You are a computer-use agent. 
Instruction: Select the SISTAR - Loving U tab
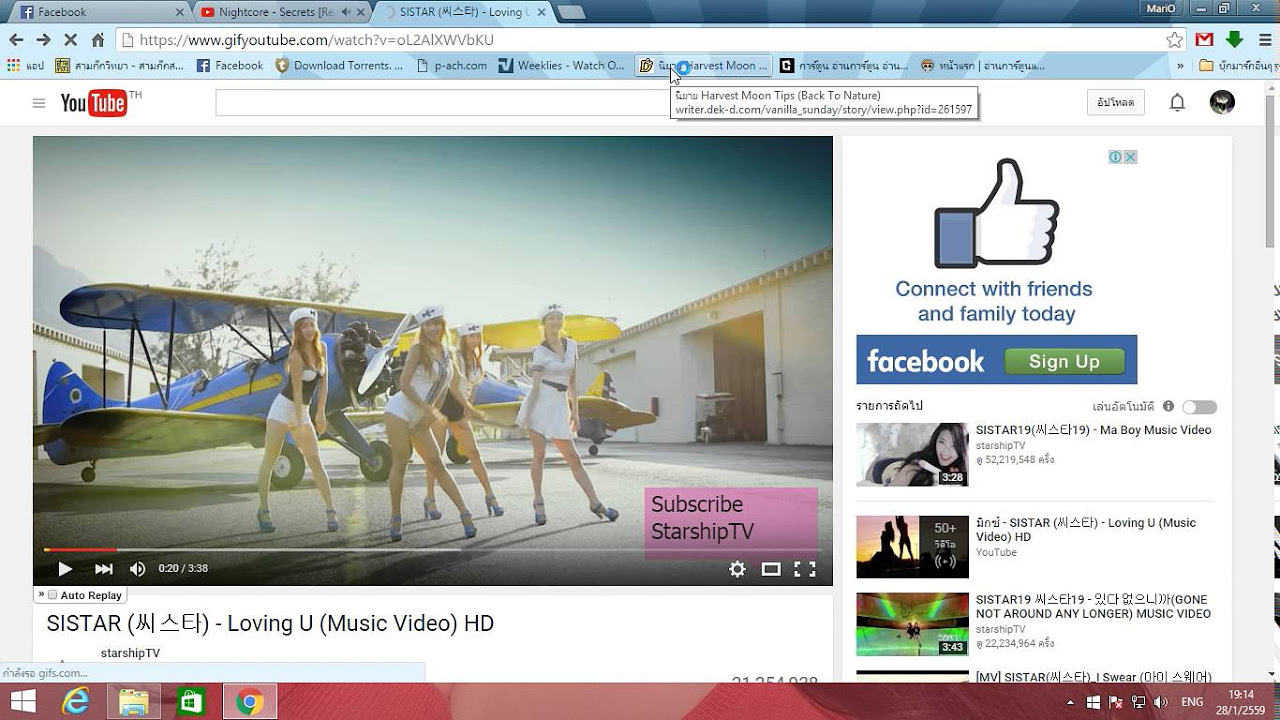pyautogui.click(x=465, y=12)
